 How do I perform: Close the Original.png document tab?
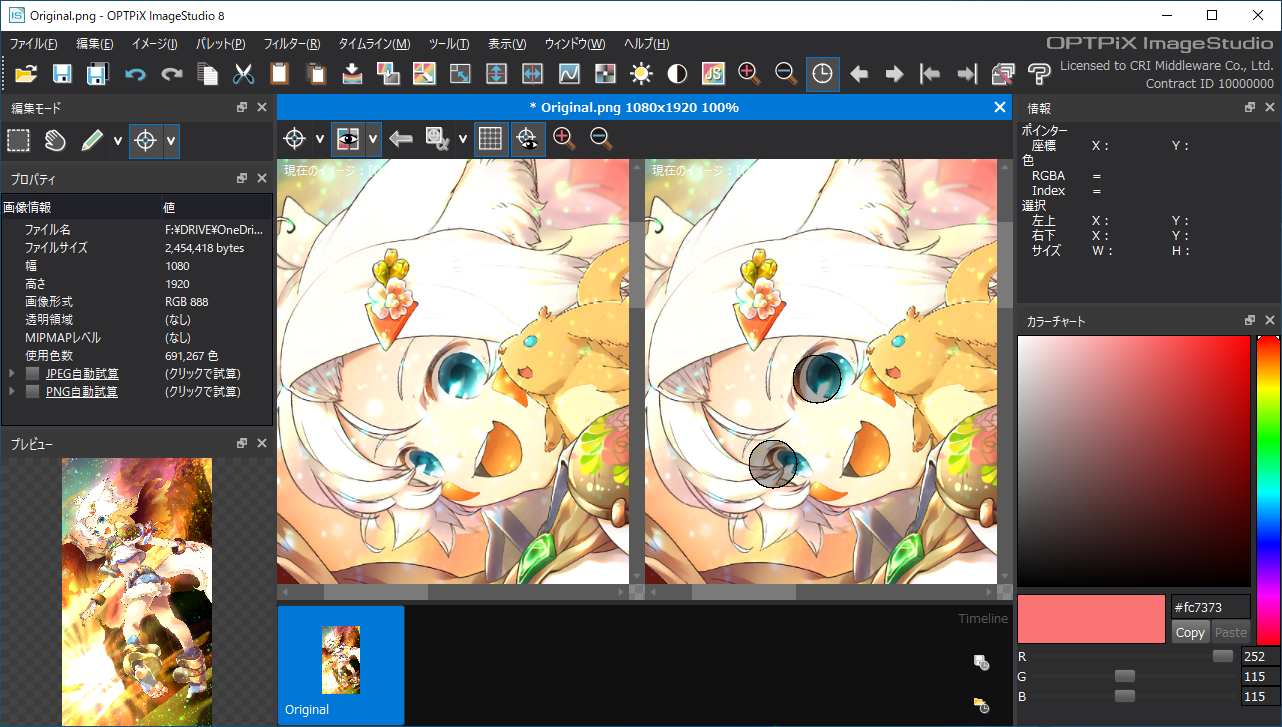click(1000, 107)
